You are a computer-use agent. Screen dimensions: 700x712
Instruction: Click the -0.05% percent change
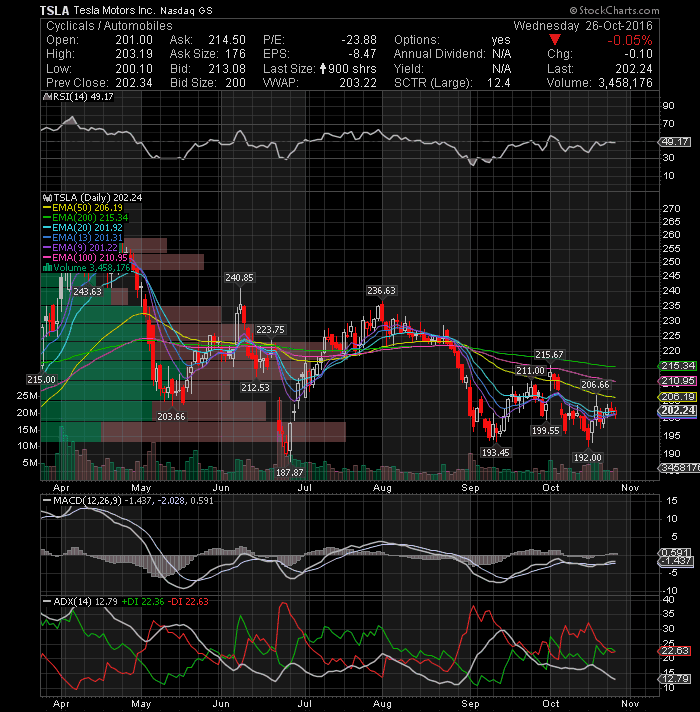(630, 40)
